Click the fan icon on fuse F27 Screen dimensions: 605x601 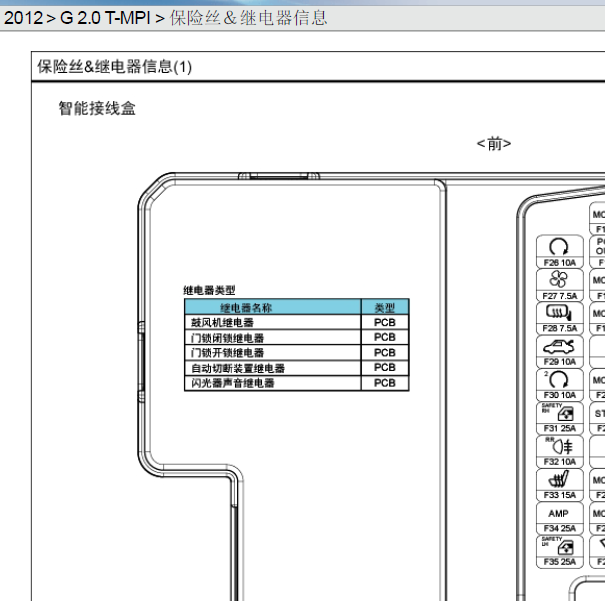click(558, 279)
